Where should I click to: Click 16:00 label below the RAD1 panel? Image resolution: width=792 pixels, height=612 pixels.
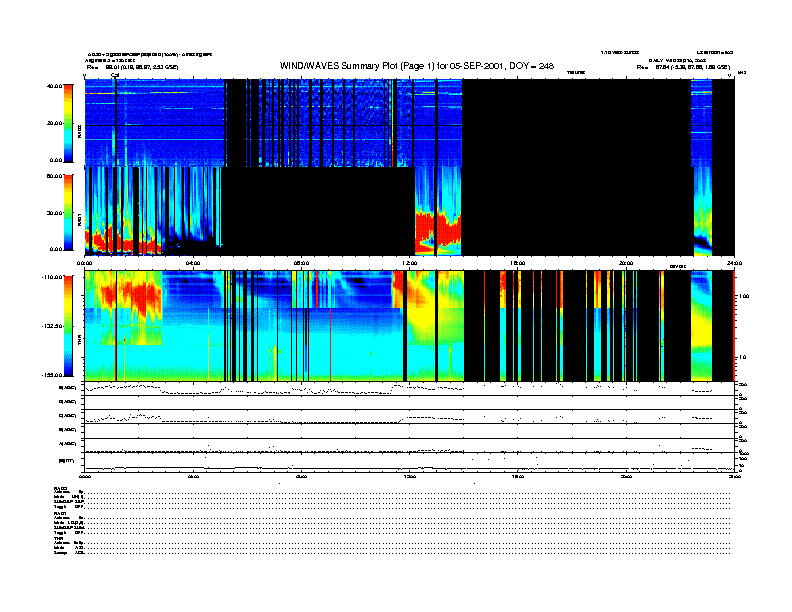pyautogui.click(x=518, y=263)
